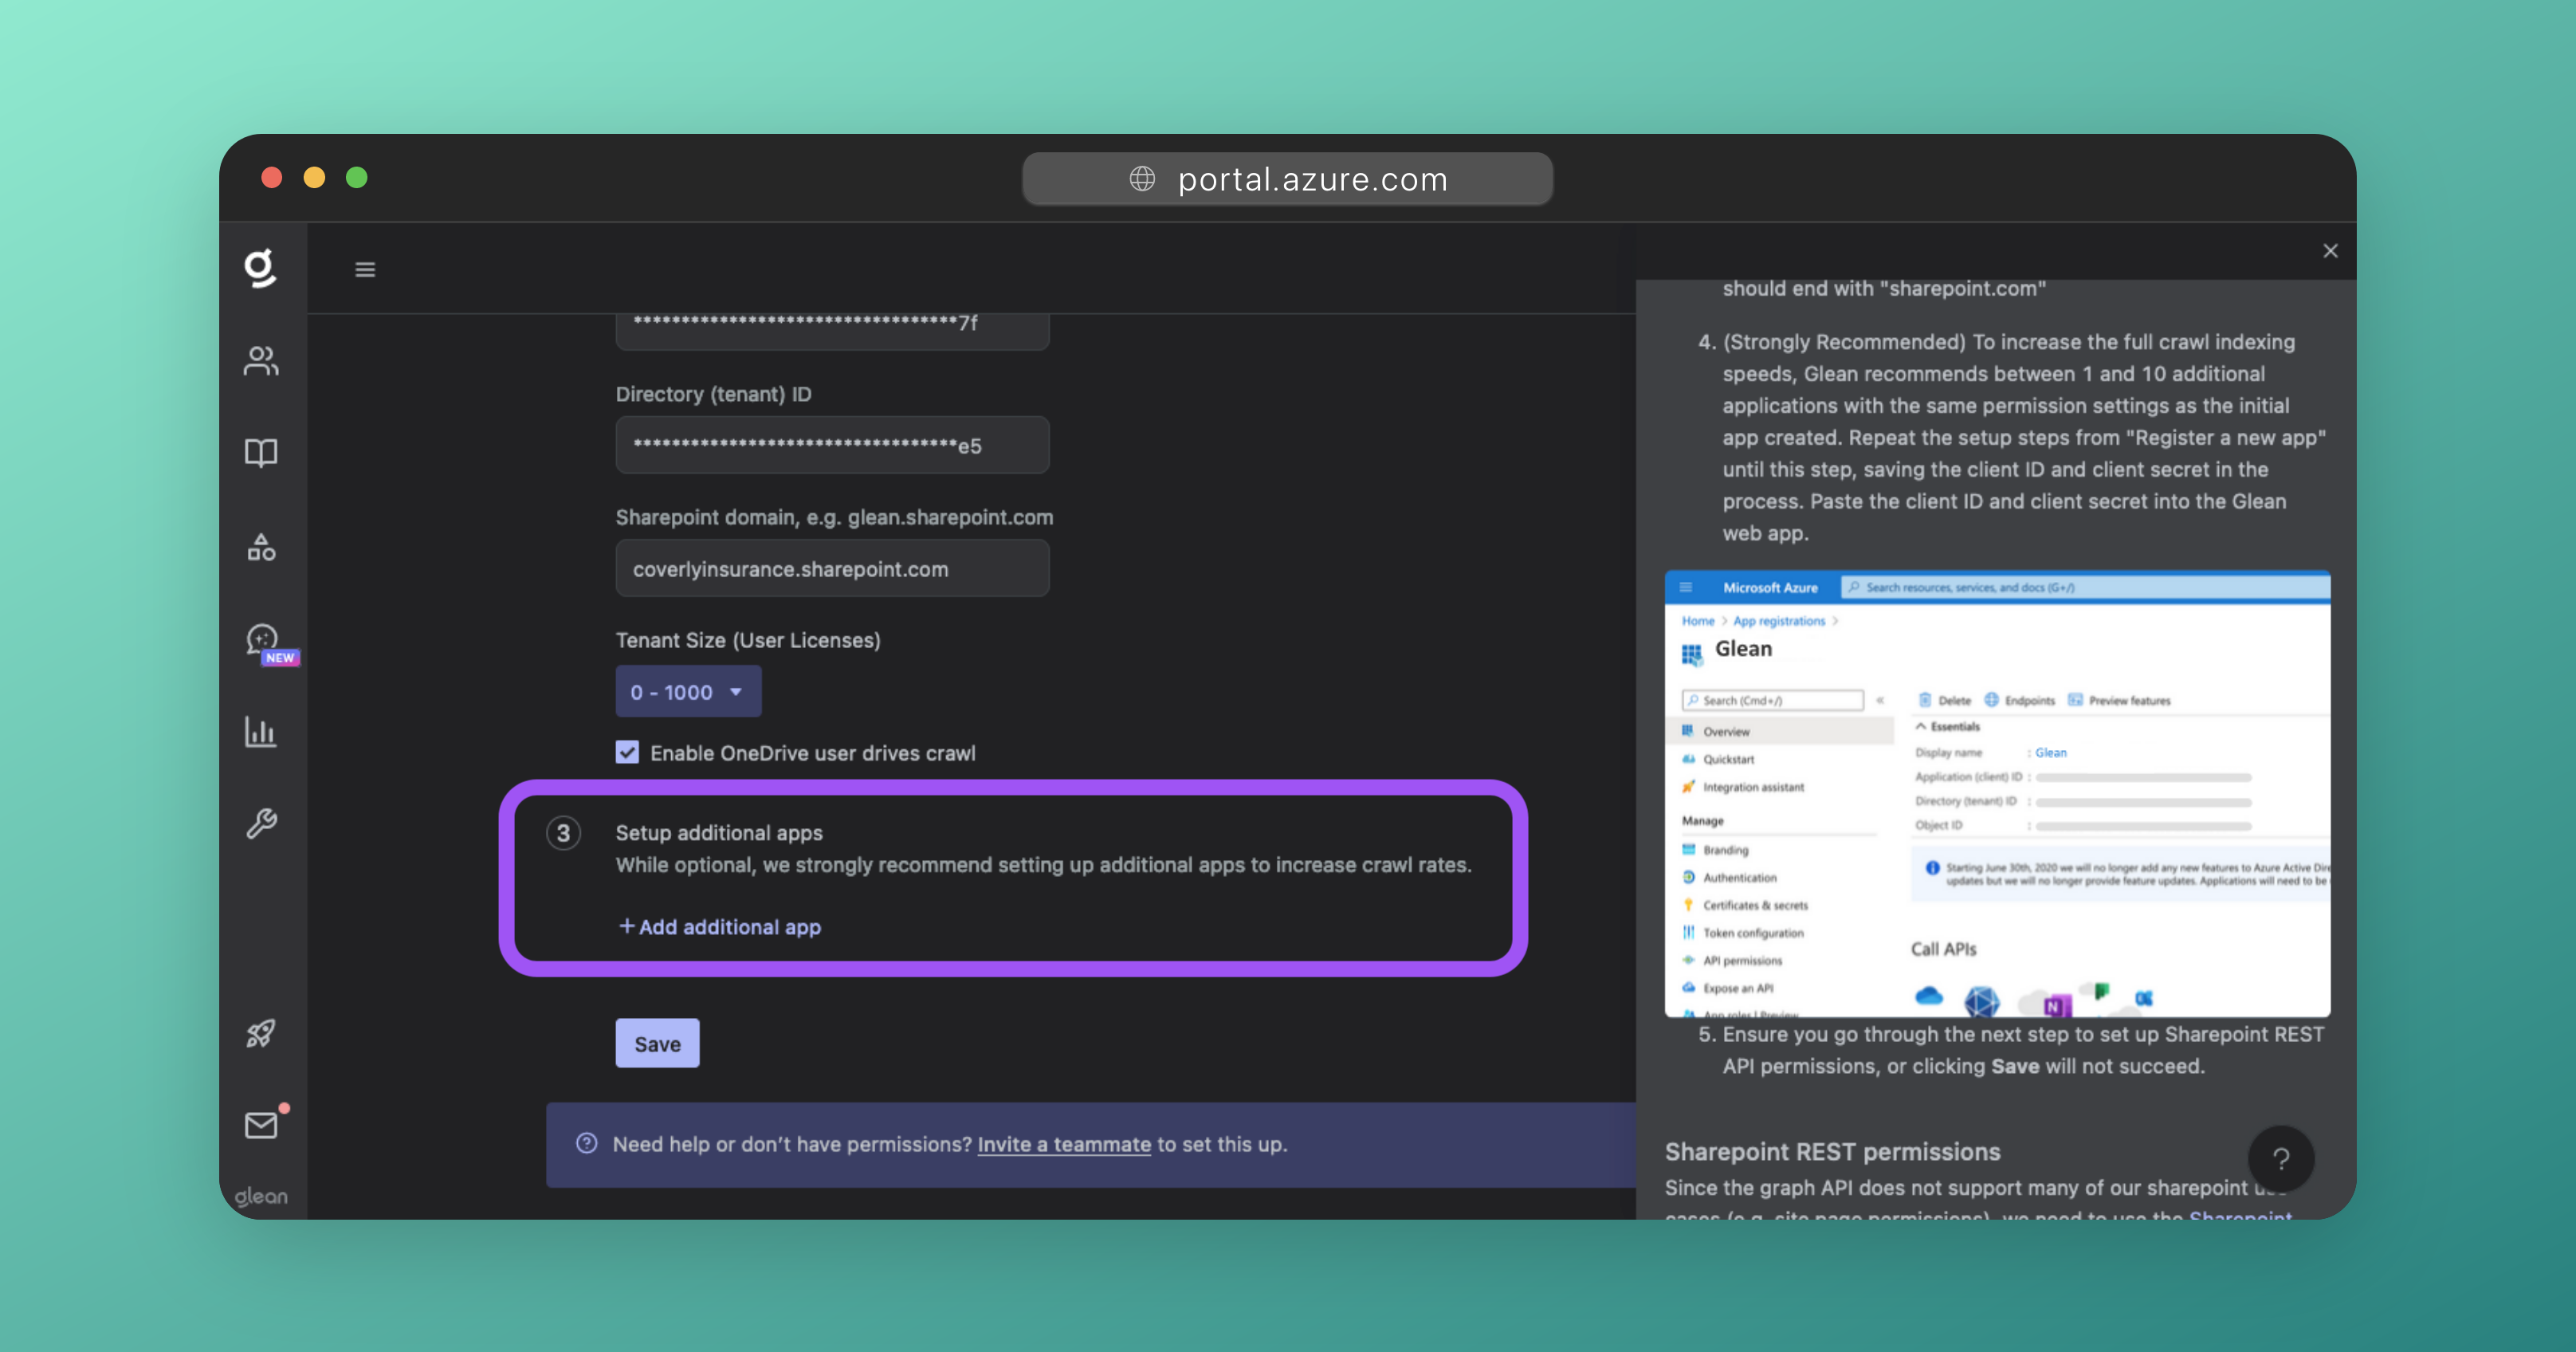
Task: Click the Directory (tenant) ID field
Action: 832,446
